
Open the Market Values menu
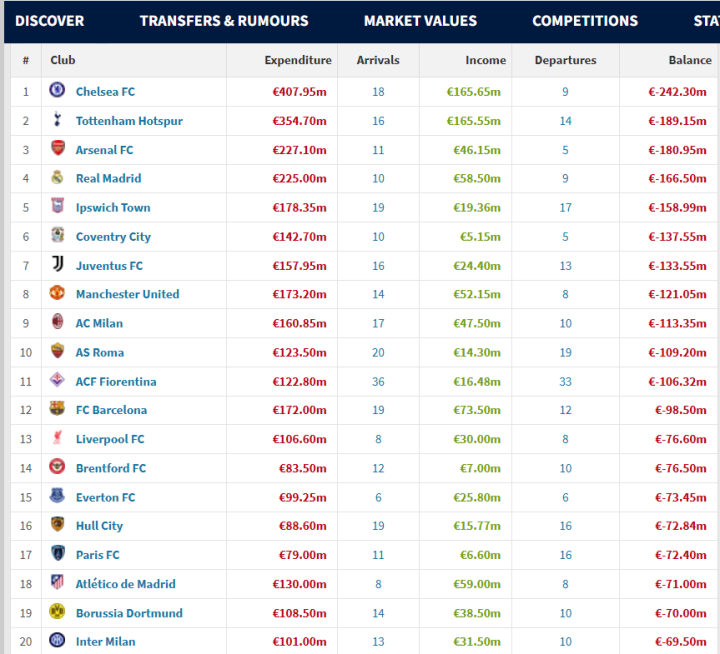[x=421, y=21]
